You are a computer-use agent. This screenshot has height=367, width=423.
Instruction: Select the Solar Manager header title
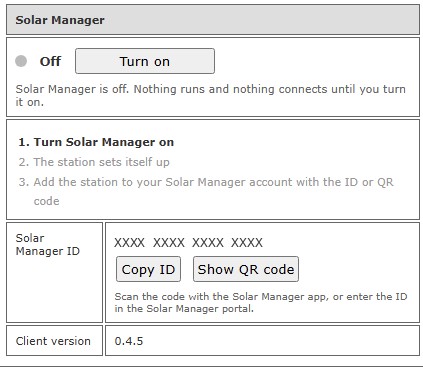click(60, 20)
